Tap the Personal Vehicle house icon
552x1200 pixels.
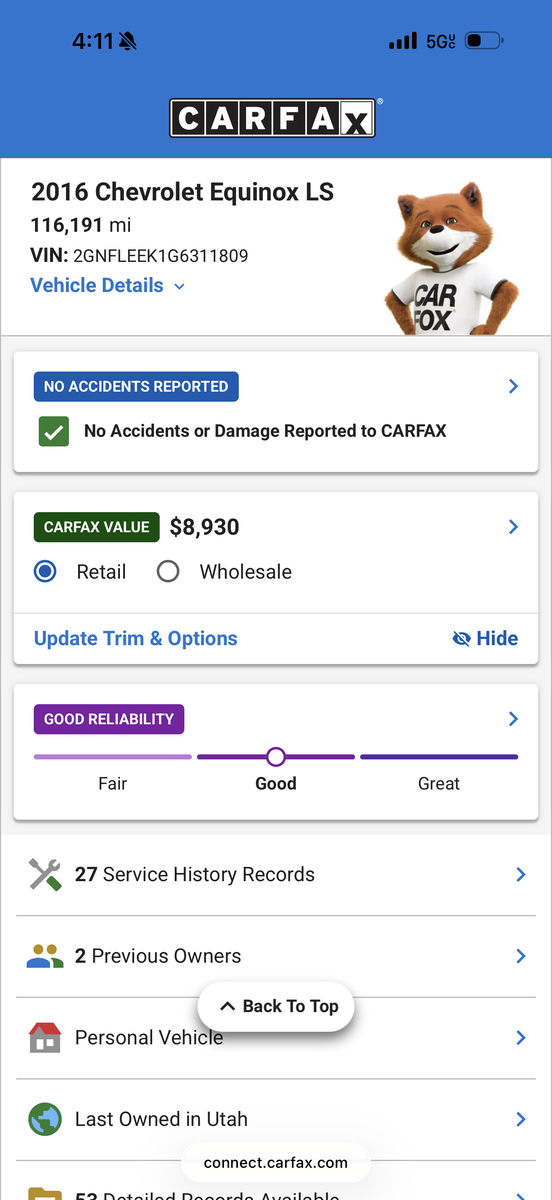click(x=45, y=1038)
